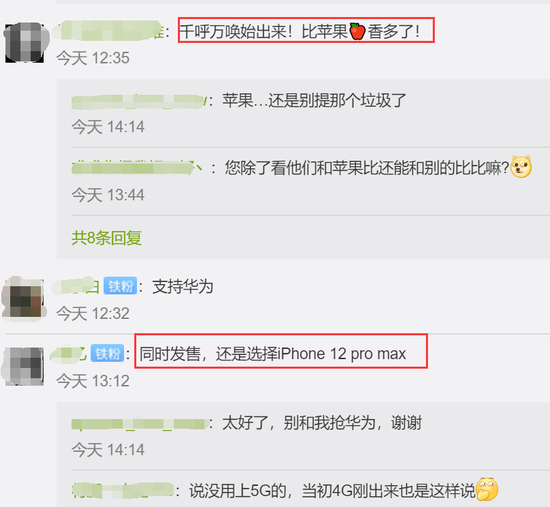Open username replying 说没用上5G的

tap(123, 490)
